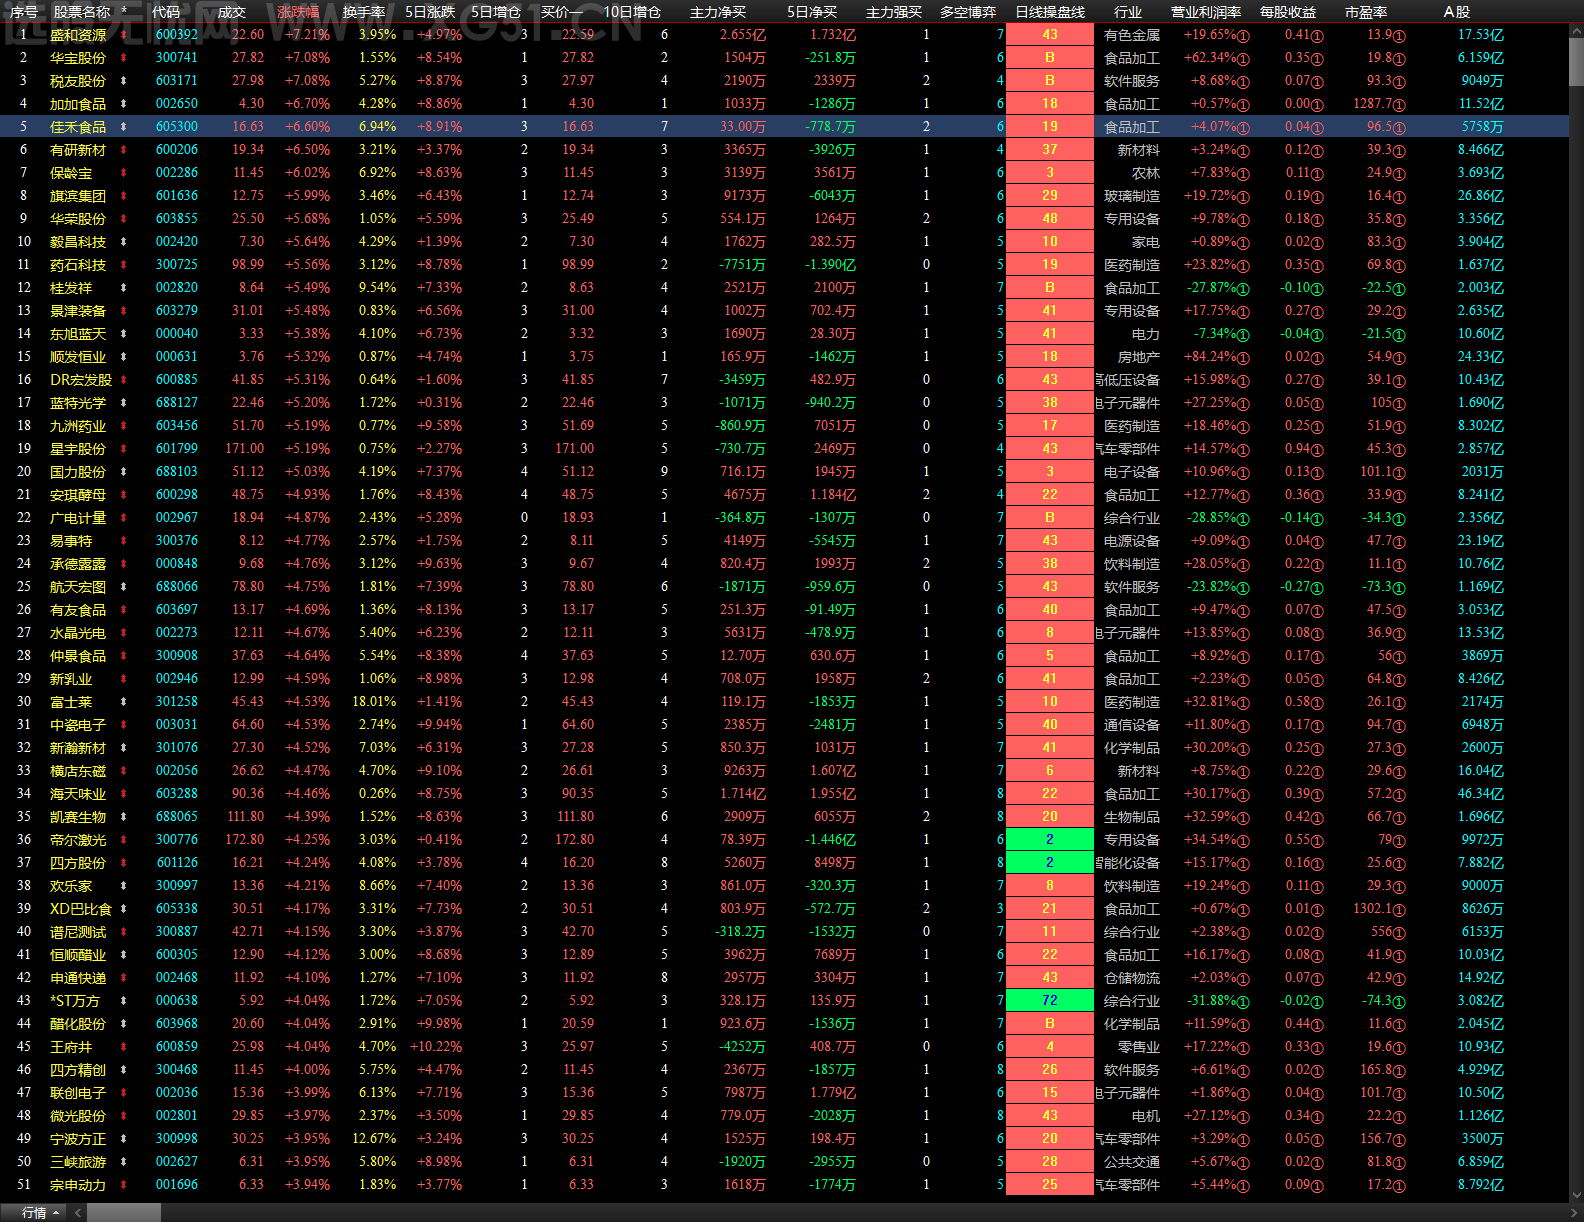Click 仓储物流 industry cell
The height and width of the screenshot is (1222, 1584).
[1132, 978]
